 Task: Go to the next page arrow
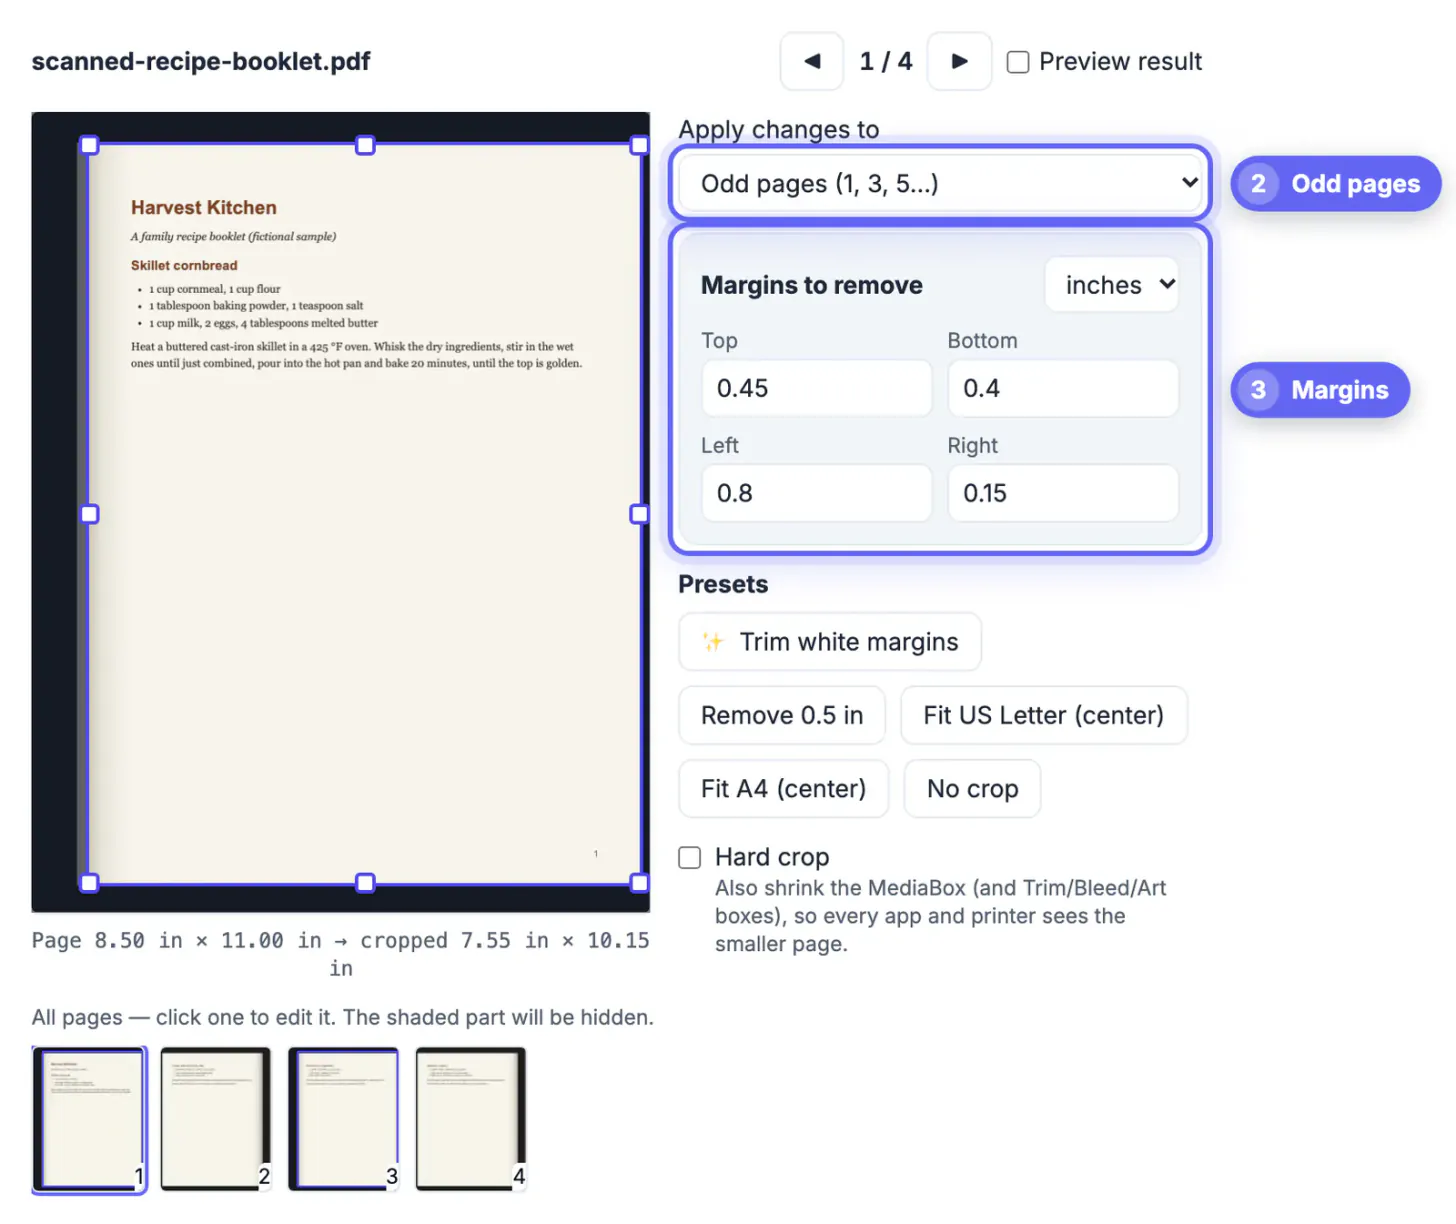(959, 62)
